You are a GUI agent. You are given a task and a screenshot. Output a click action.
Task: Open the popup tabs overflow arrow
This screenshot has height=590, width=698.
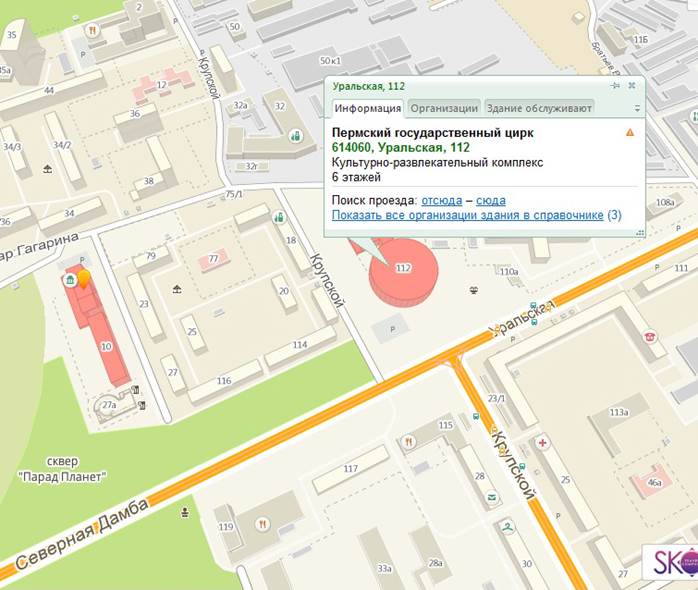point(637,108)
